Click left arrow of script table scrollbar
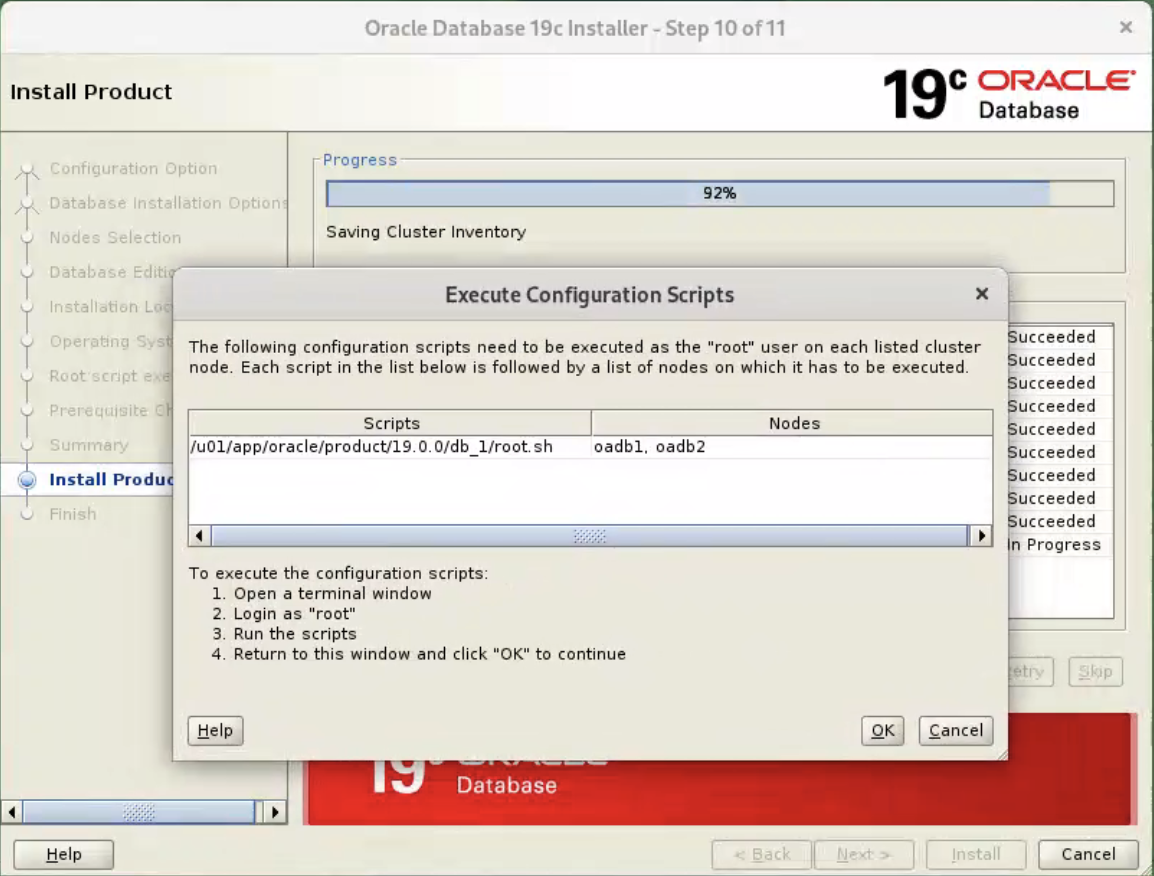Viewport: 1154px width, 876px height. [x=199, y=536]
